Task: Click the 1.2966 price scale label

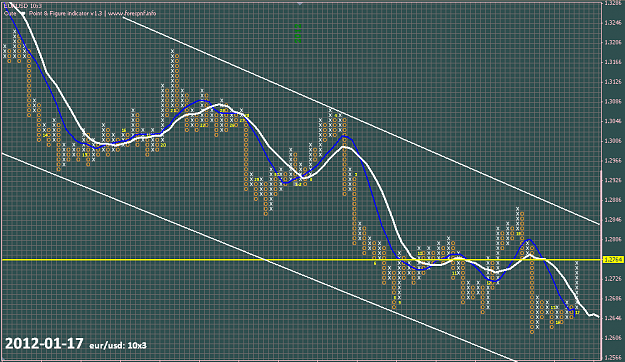Action: click(613, 161)
